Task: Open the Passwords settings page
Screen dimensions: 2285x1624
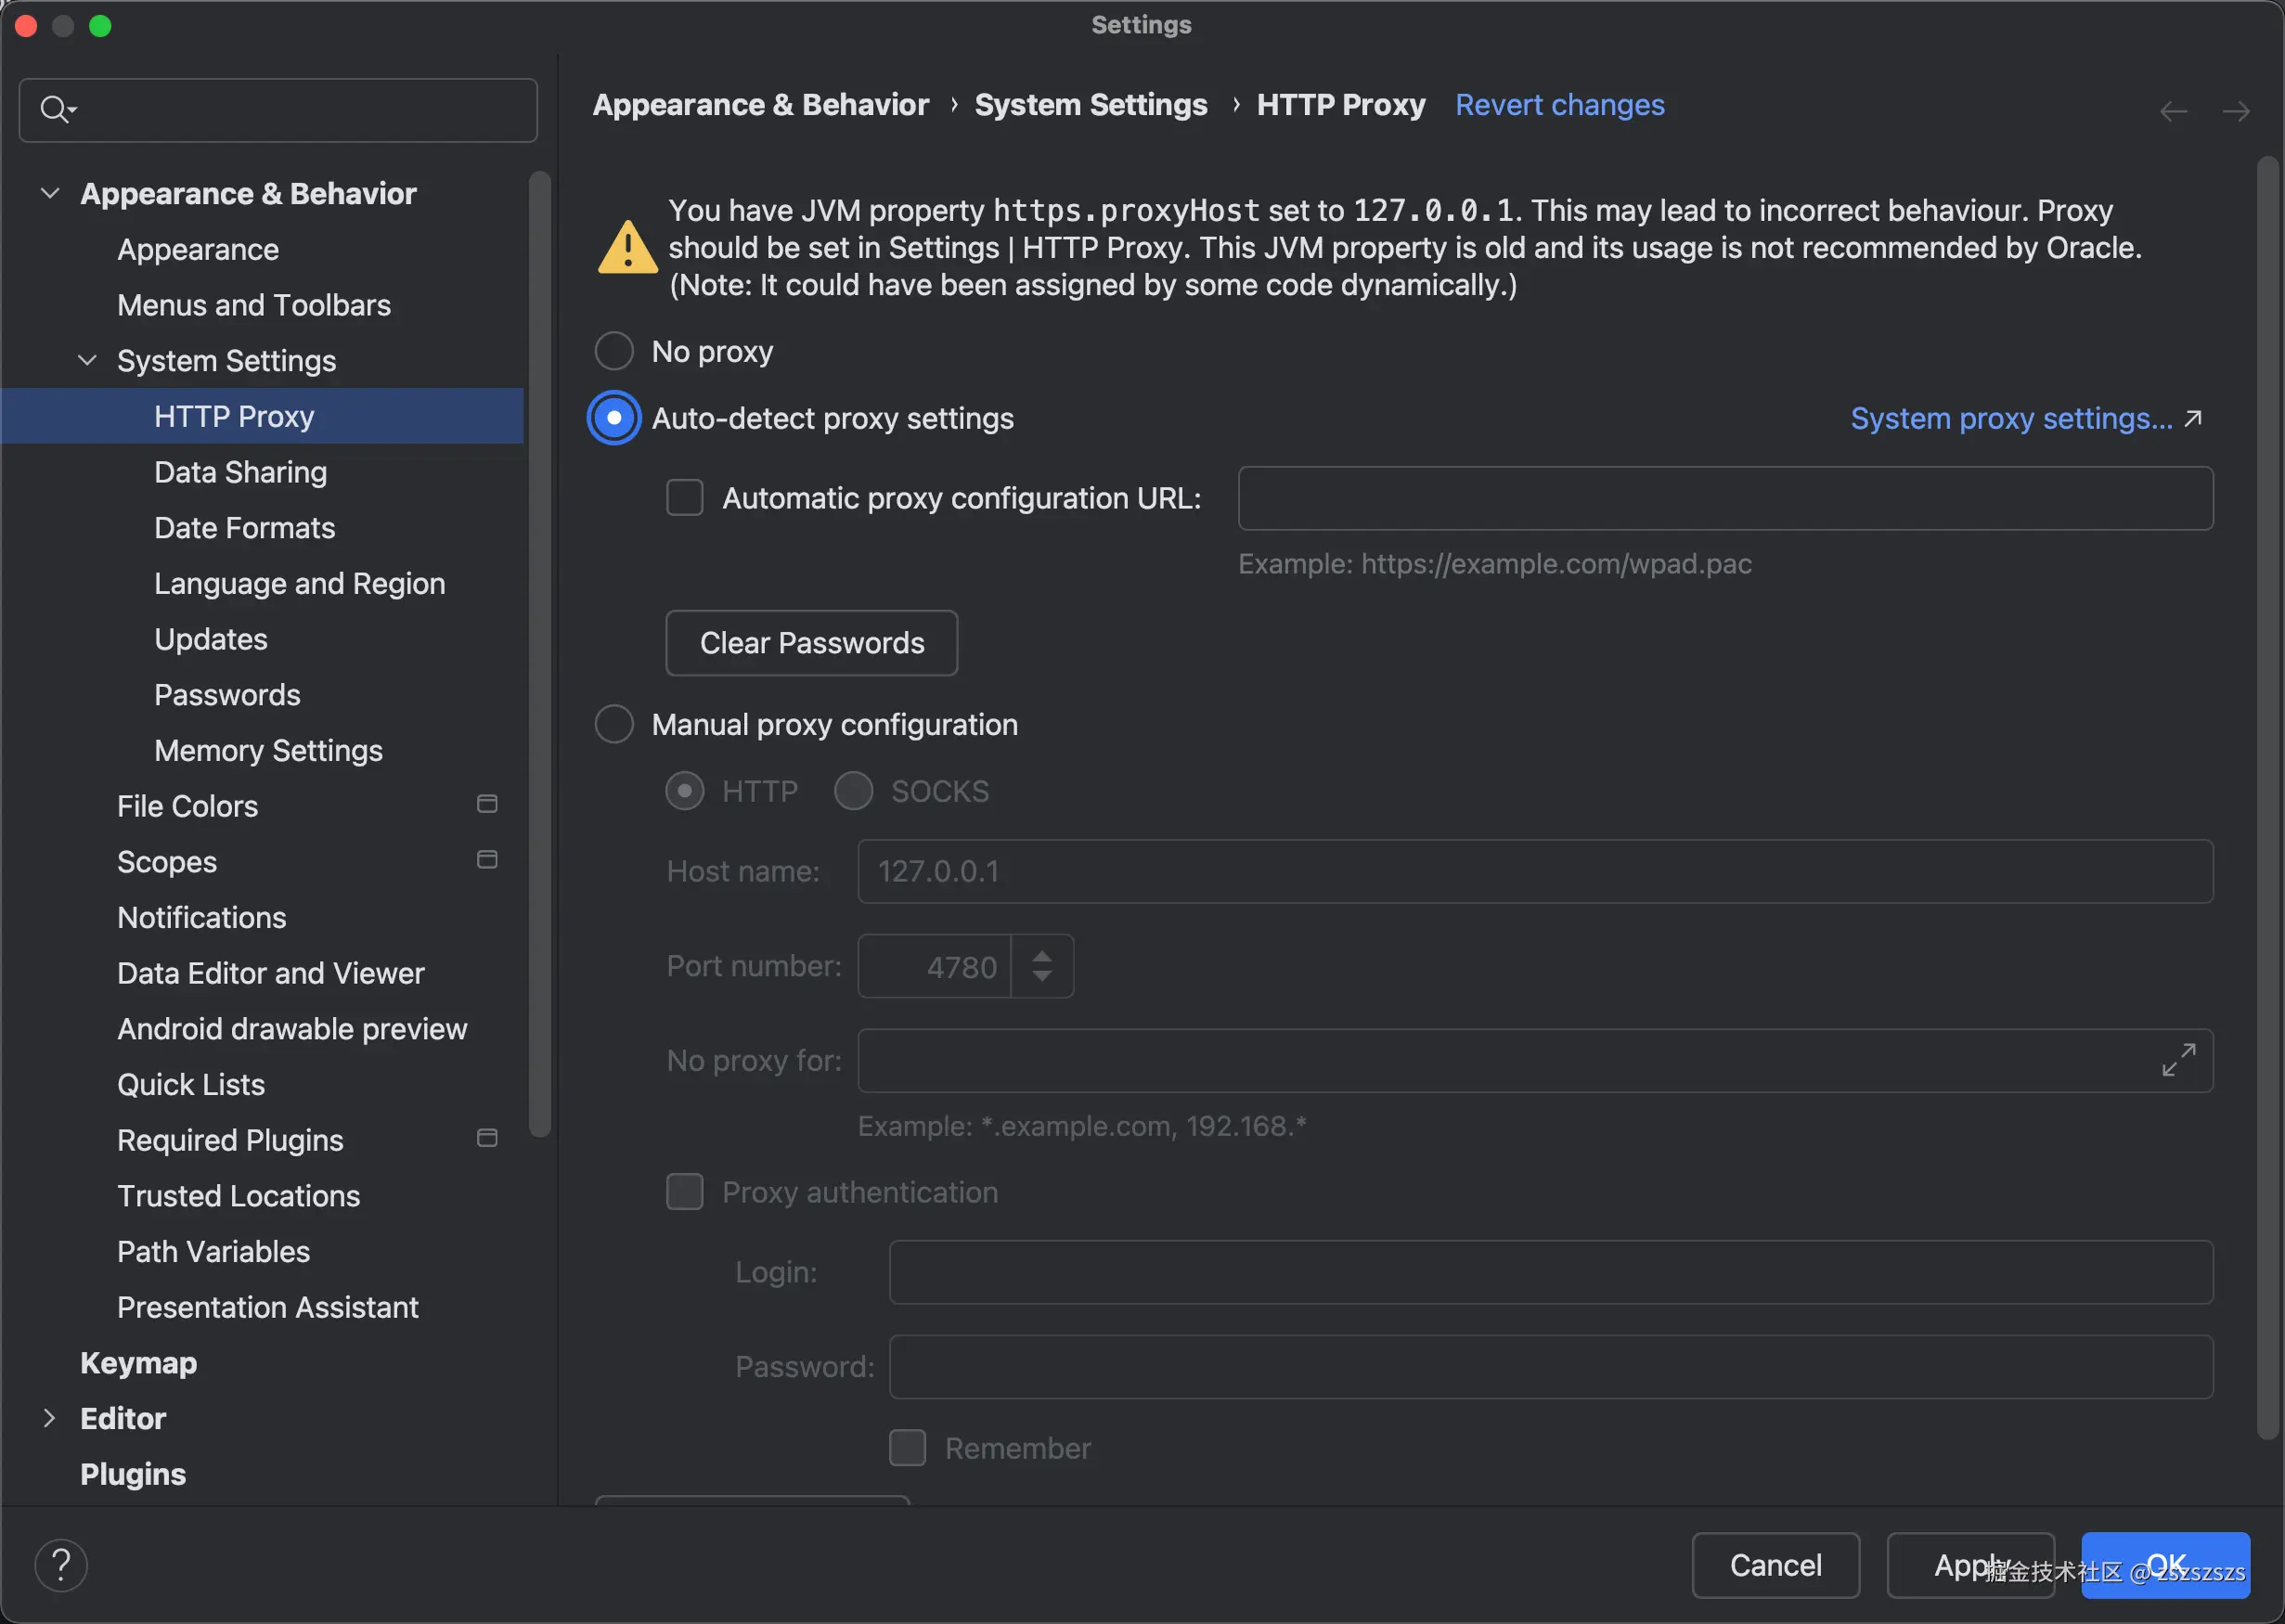Action: coord(227,694)
